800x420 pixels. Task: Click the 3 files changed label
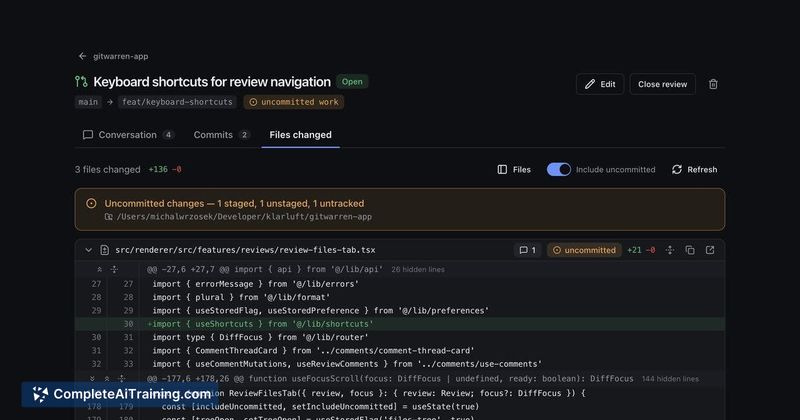pos(108,169)
